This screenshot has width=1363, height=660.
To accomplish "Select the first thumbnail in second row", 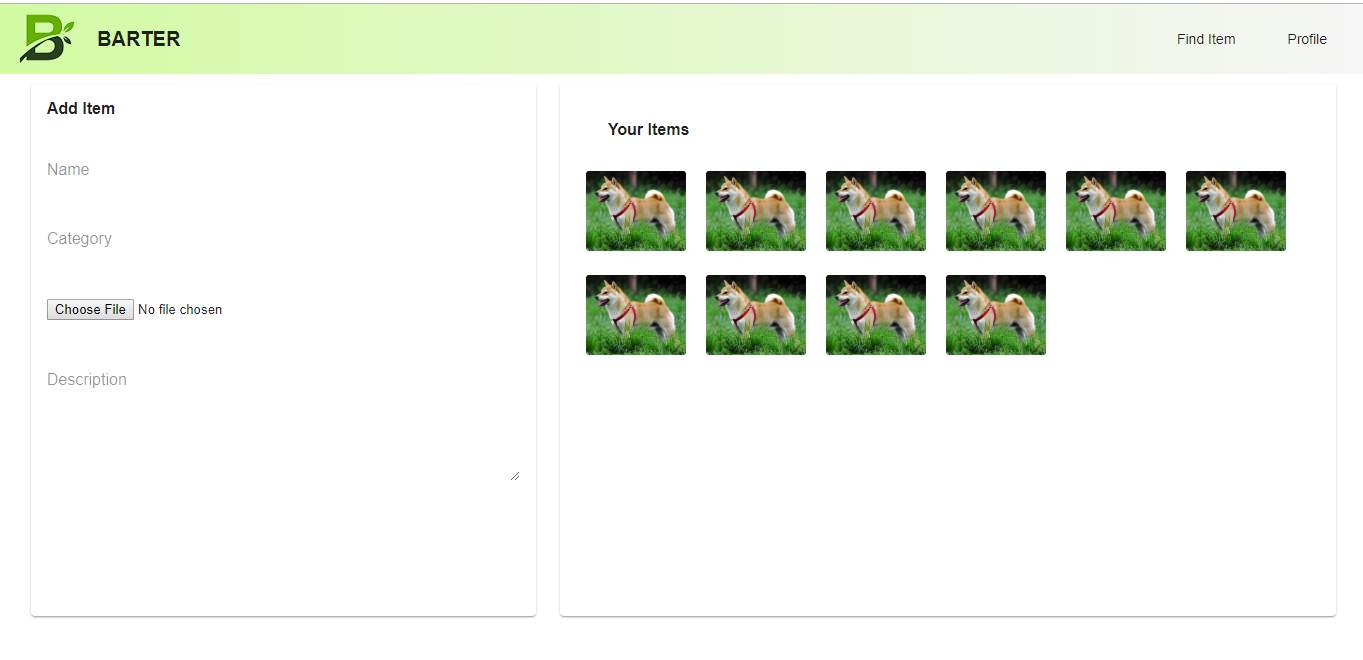I will point(636,315).
